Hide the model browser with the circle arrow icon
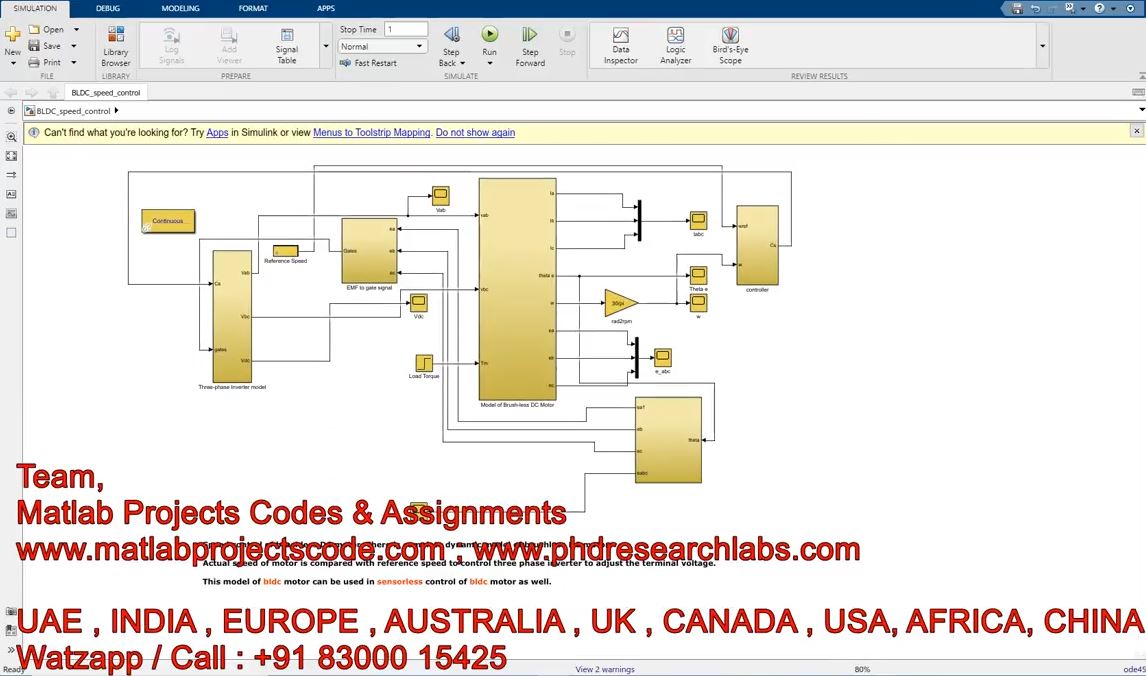This screenshot has width=1146, height=676. (x=11, y=111)
